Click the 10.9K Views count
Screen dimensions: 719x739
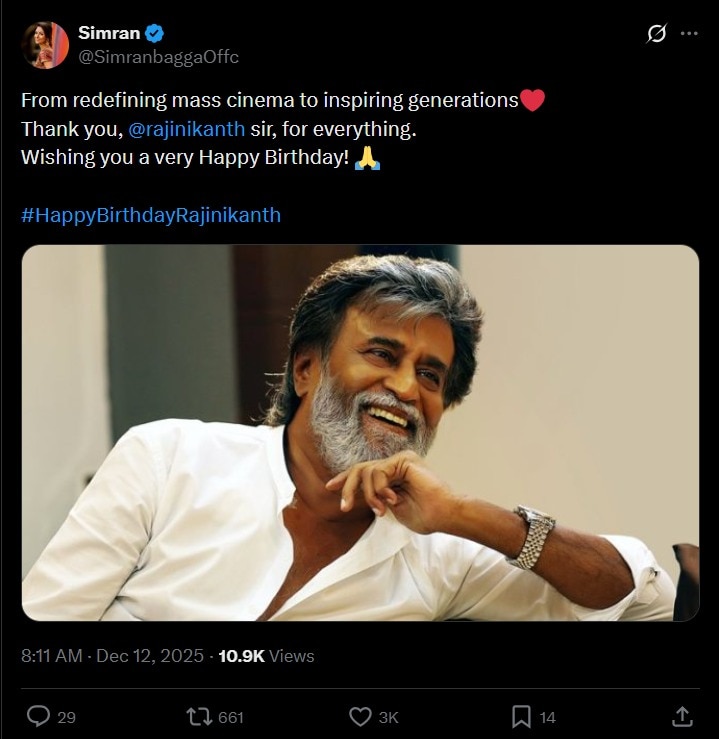click(266, 656)
